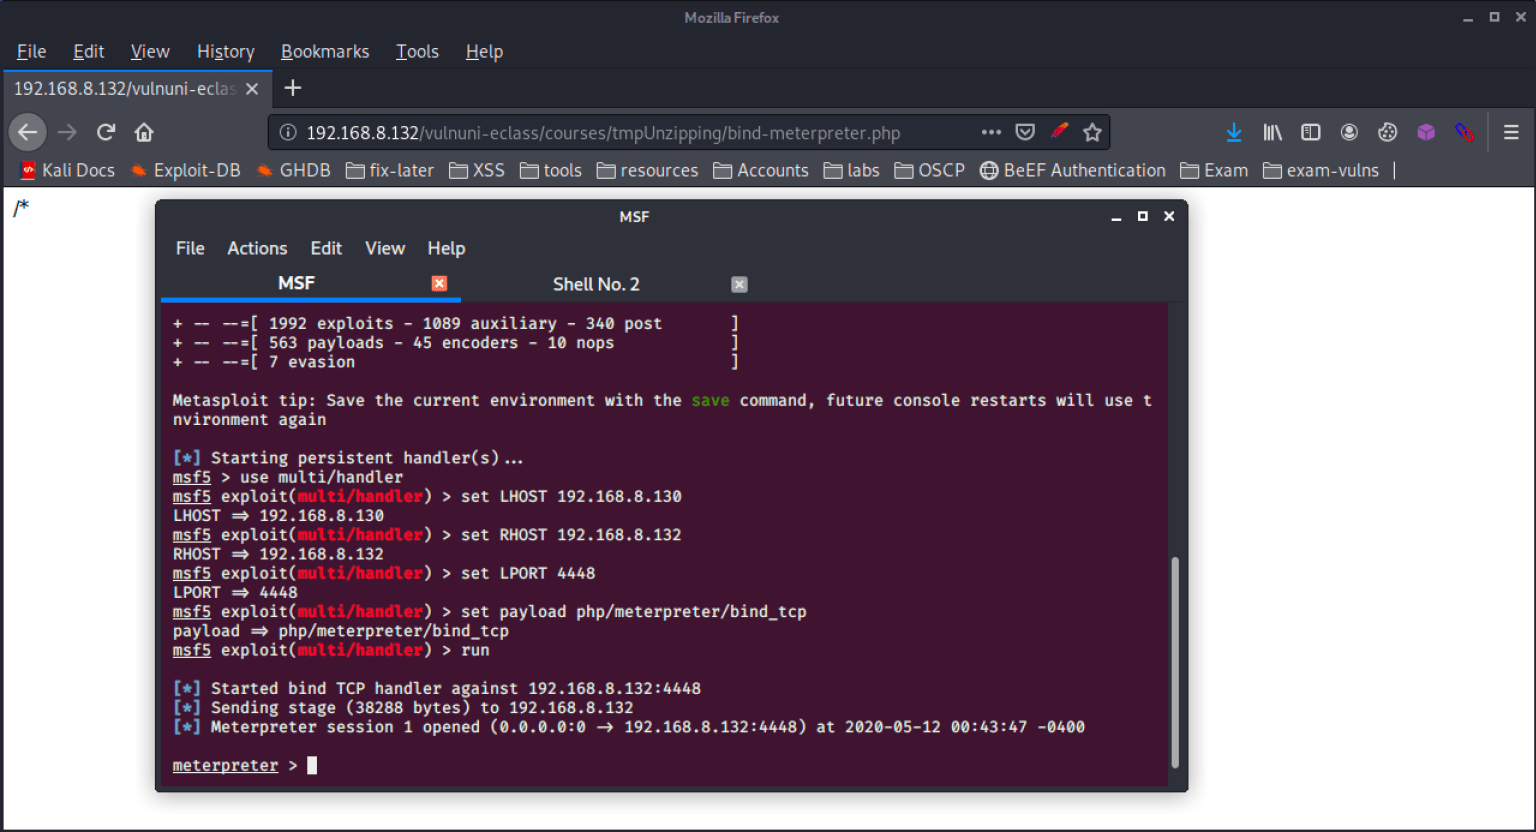This screenshot has width=1536, height=832.
Task: Show site information icon in URL bar
Action: (288, 132)
